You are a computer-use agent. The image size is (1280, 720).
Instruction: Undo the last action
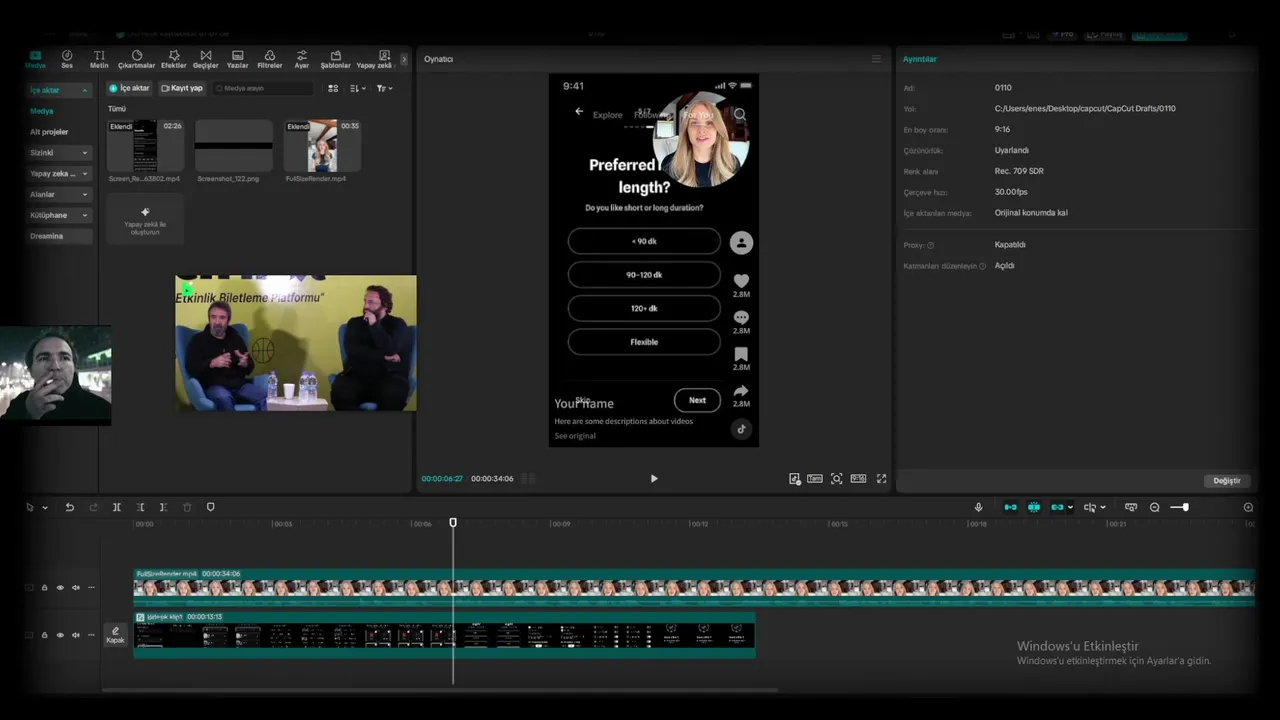click(70, 508)
